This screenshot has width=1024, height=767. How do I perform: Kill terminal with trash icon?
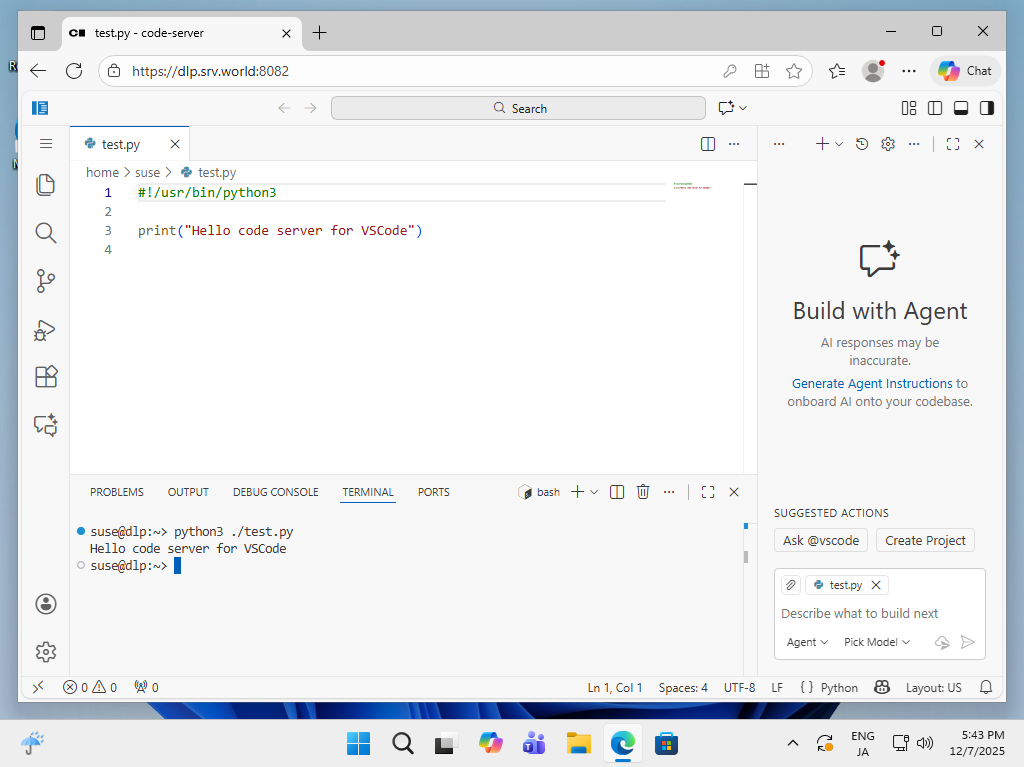[x=643, y=492]
